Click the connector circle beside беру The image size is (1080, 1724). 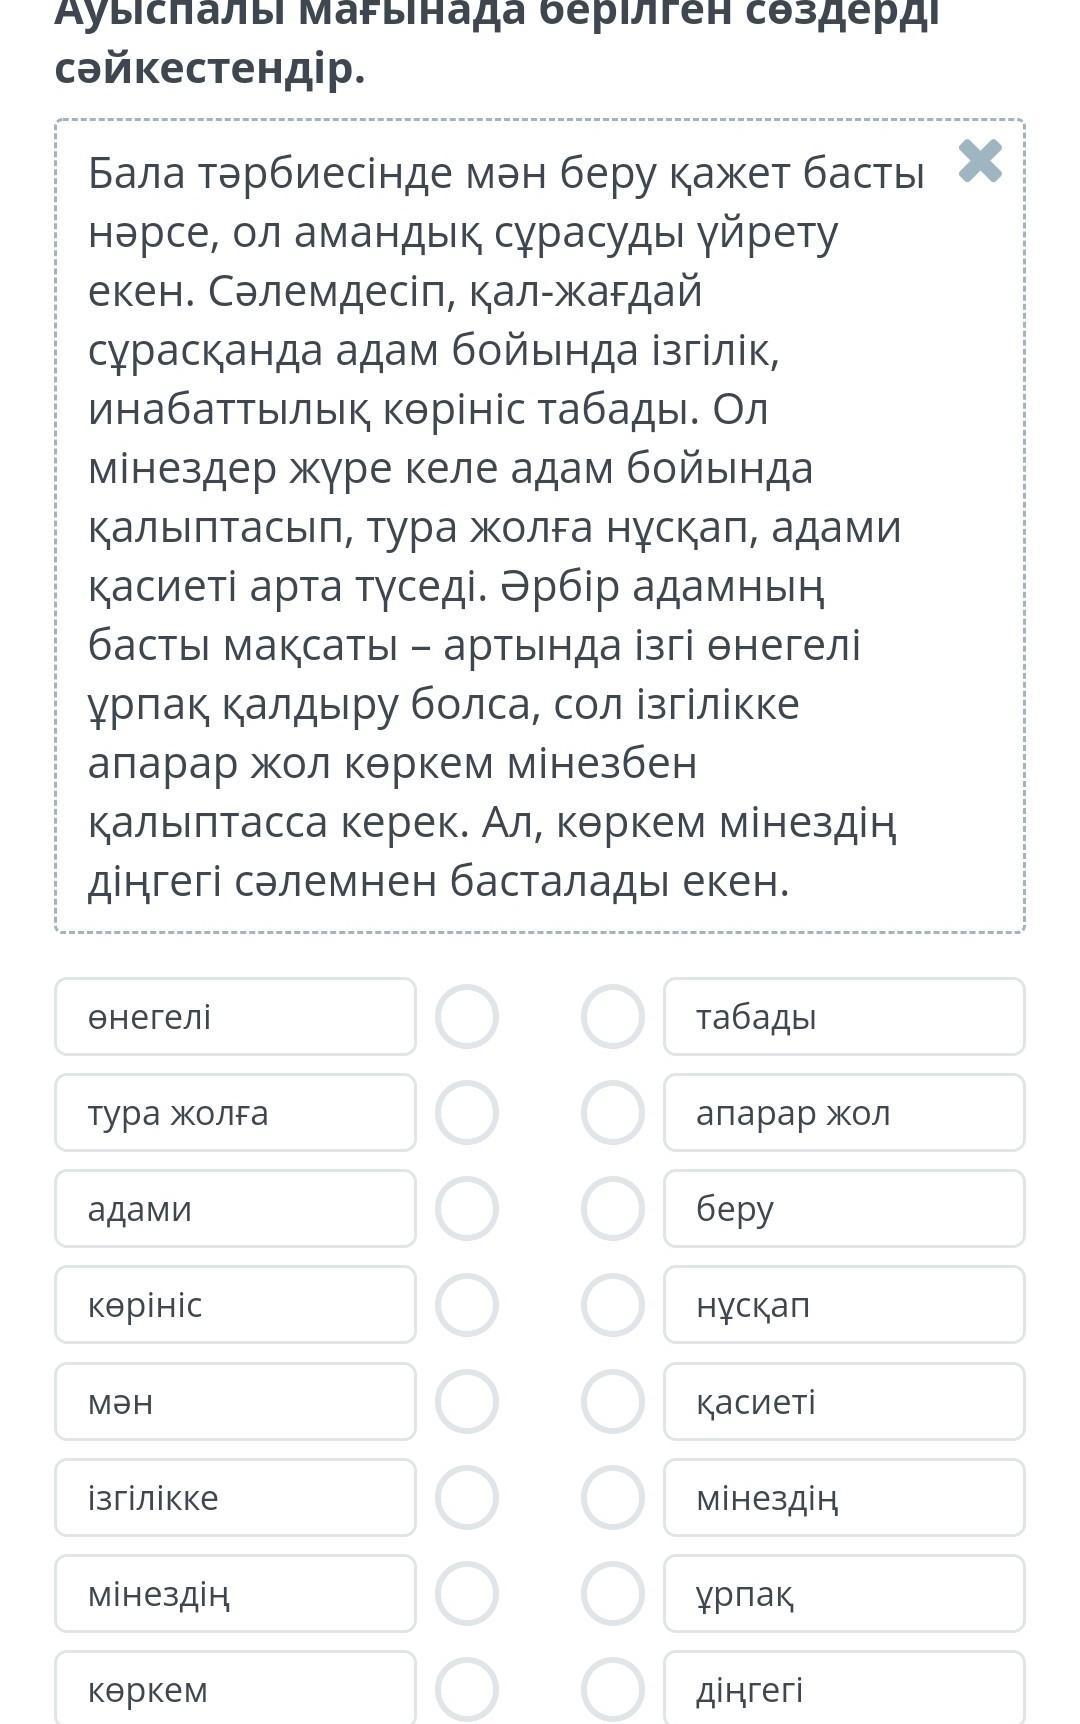pyautogui.click(x=613, y=1209)
